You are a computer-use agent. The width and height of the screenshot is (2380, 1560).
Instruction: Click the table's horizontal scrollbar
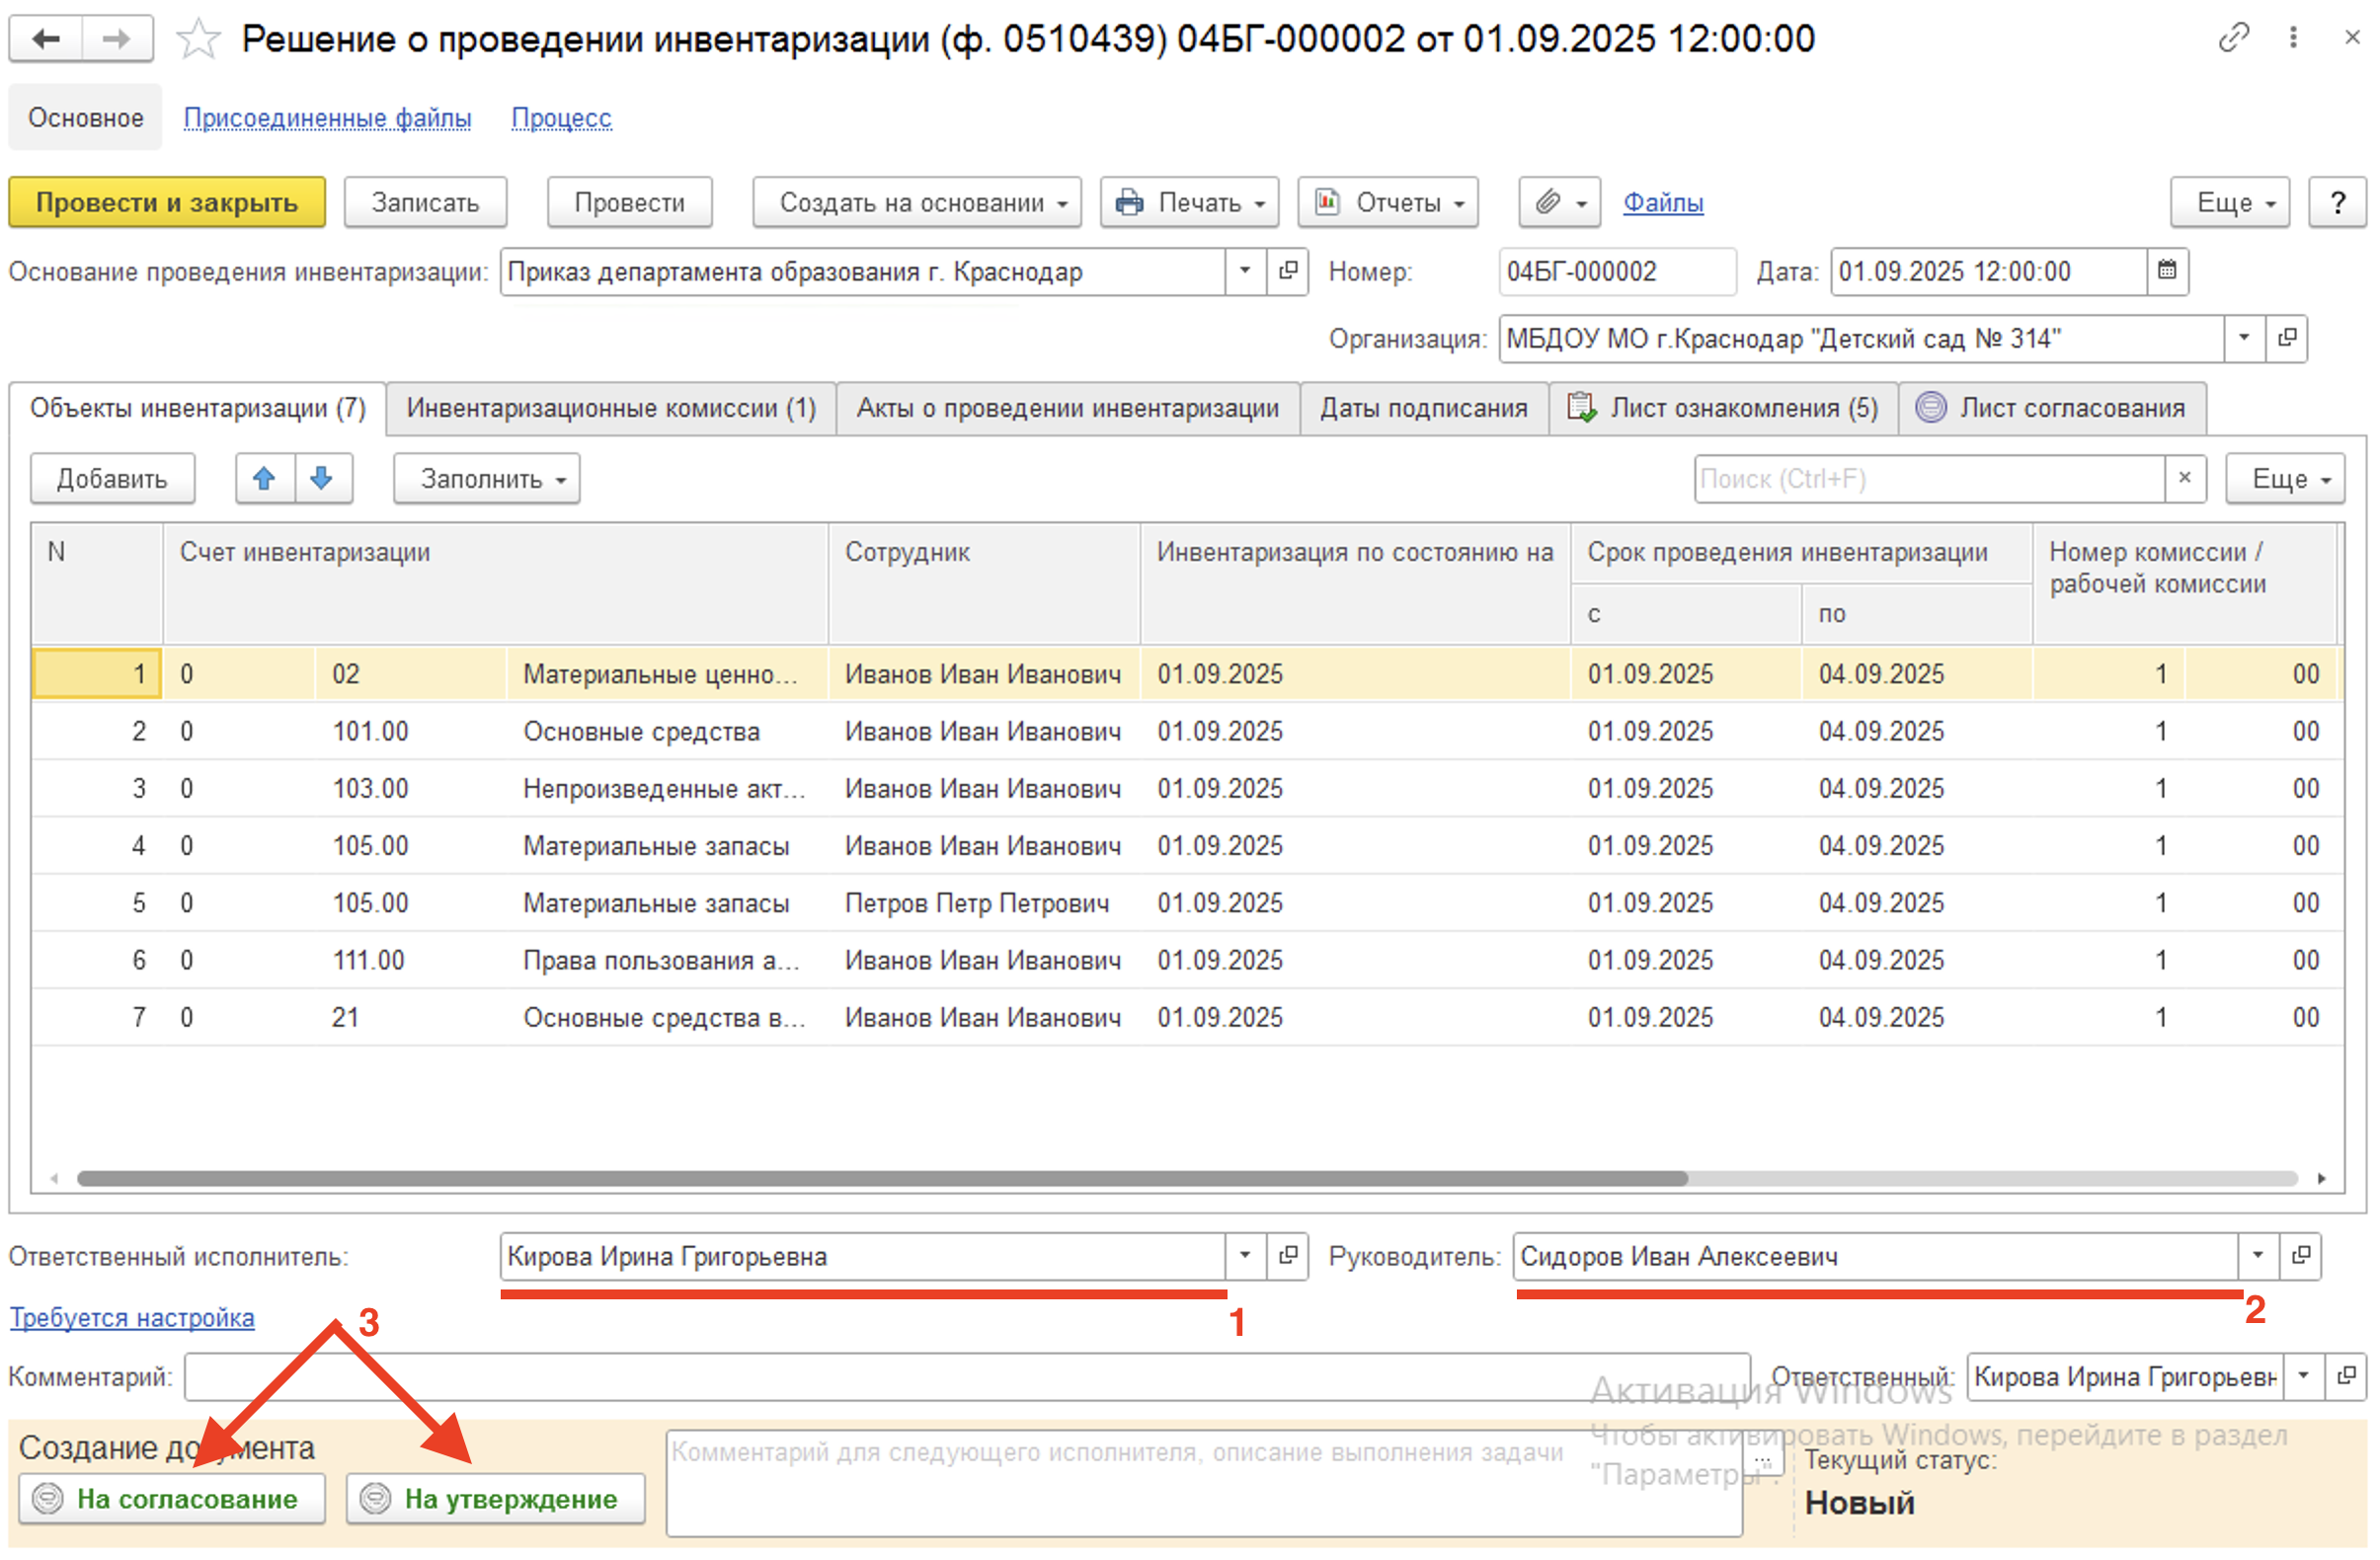click(880, 1179)
